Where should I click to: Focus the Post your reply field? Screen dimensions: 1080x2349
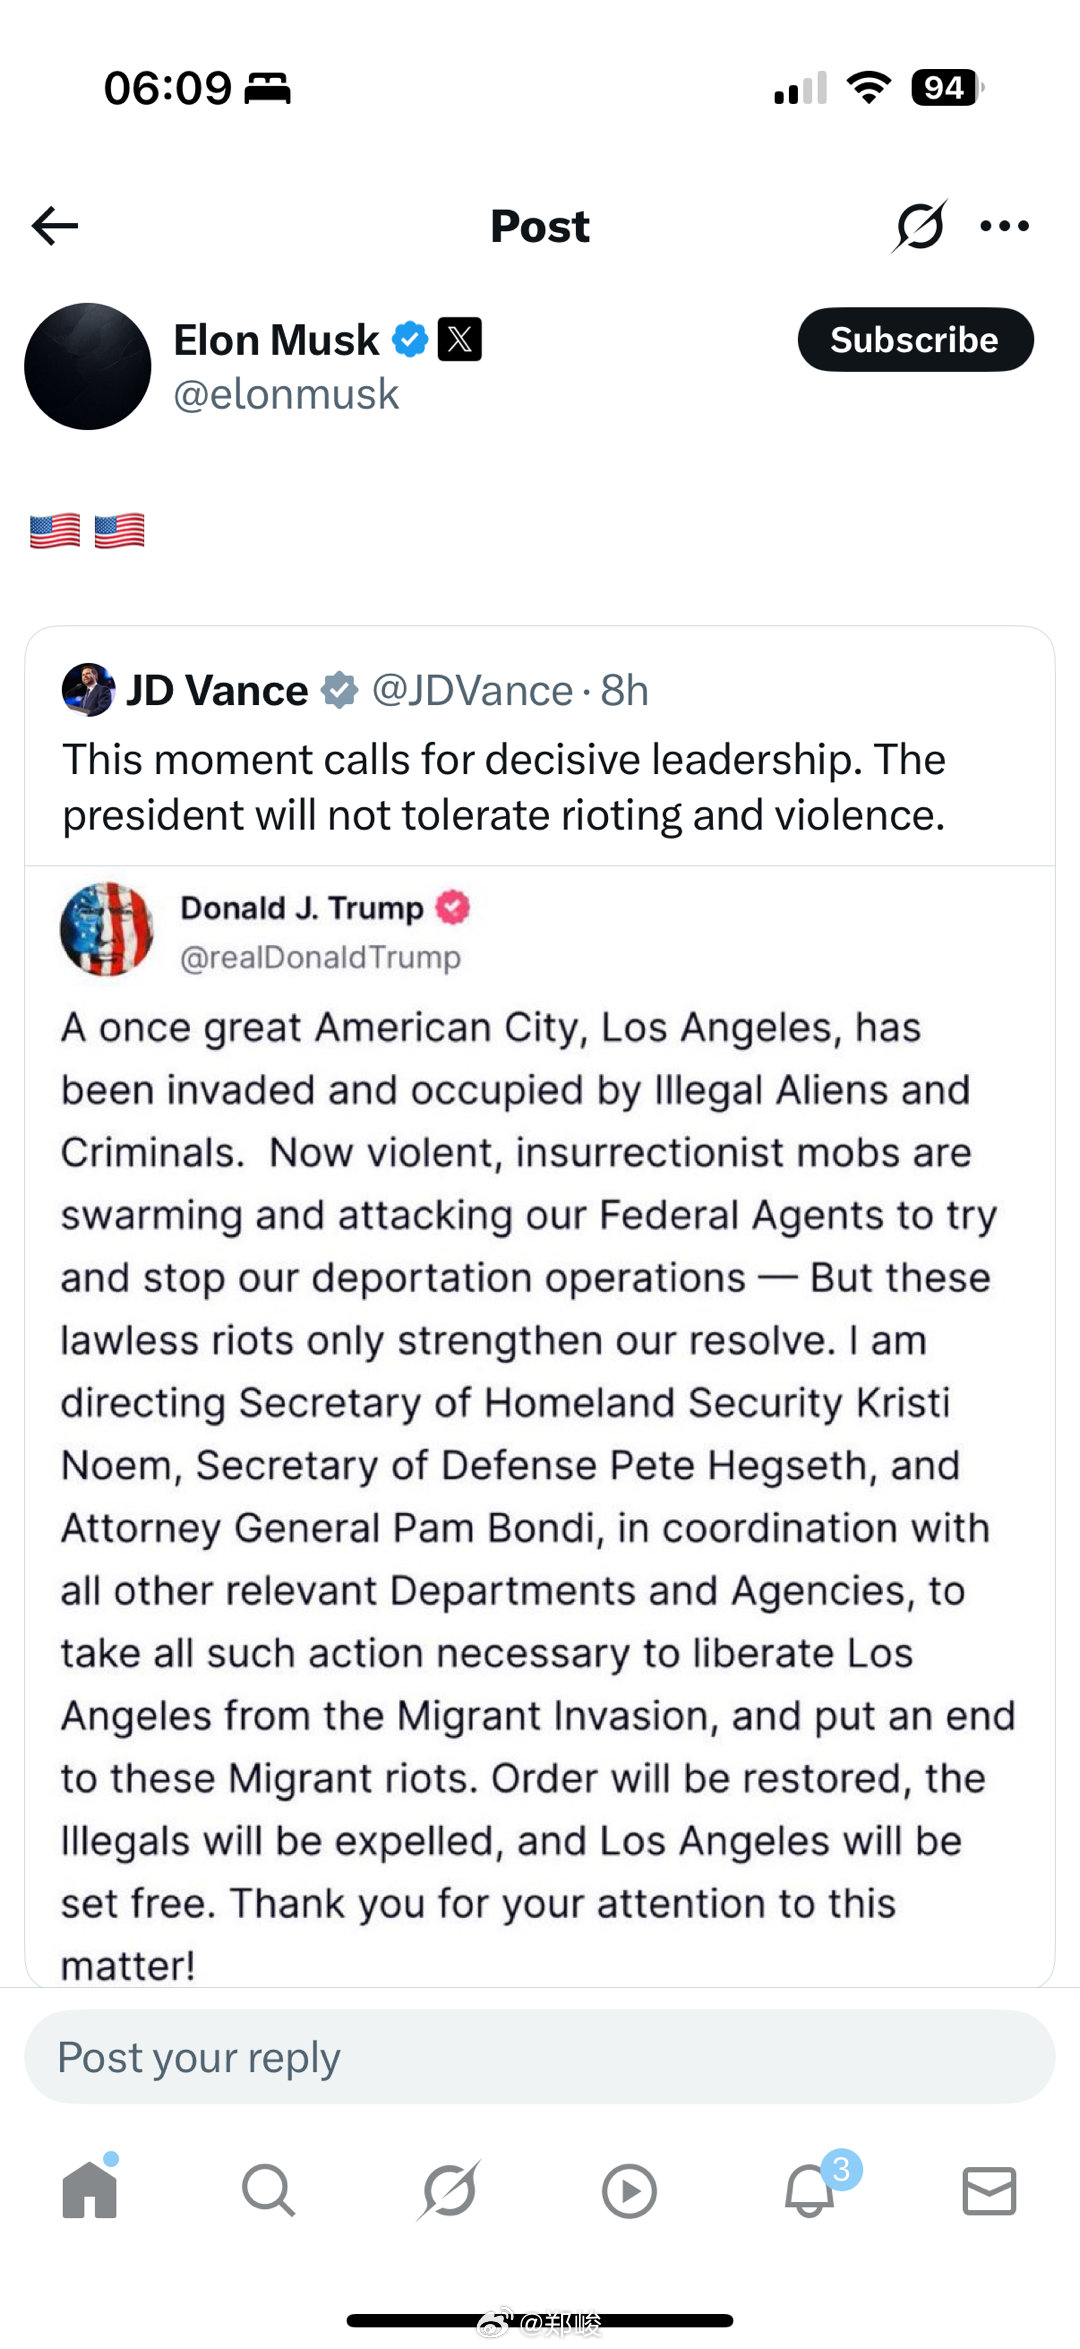(540, 2057)
